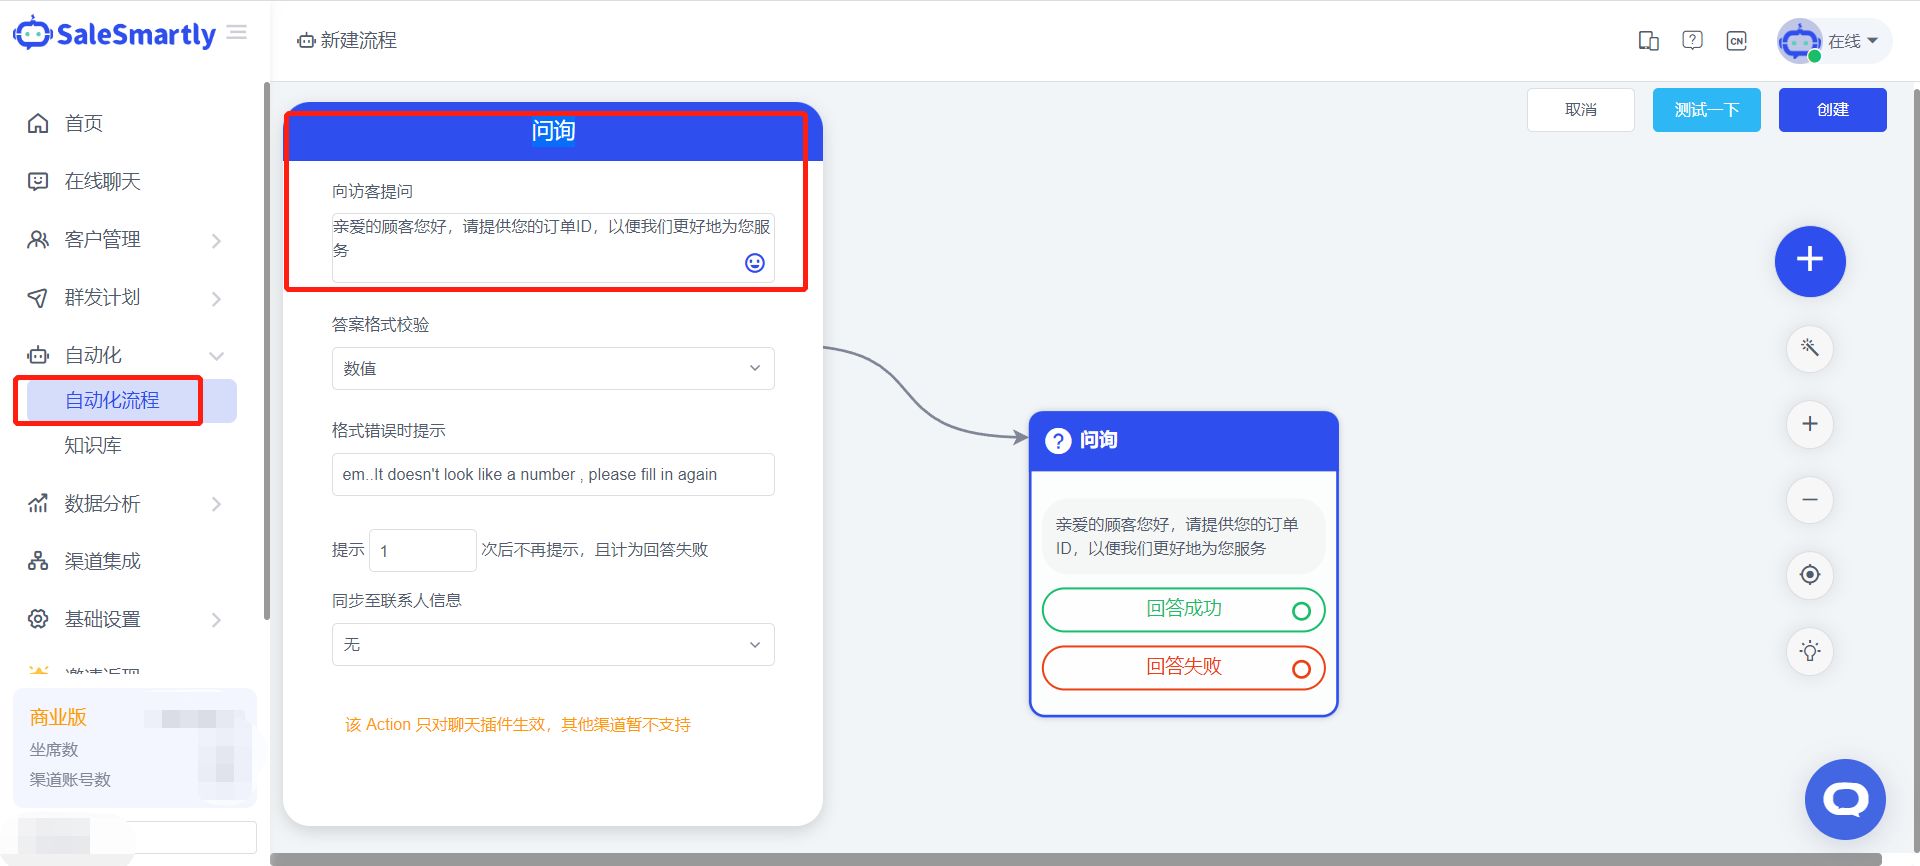Screen dimensions: 1920x866
Task: Click the 提示 count input showing 1
Action: (x=423, y=550)
